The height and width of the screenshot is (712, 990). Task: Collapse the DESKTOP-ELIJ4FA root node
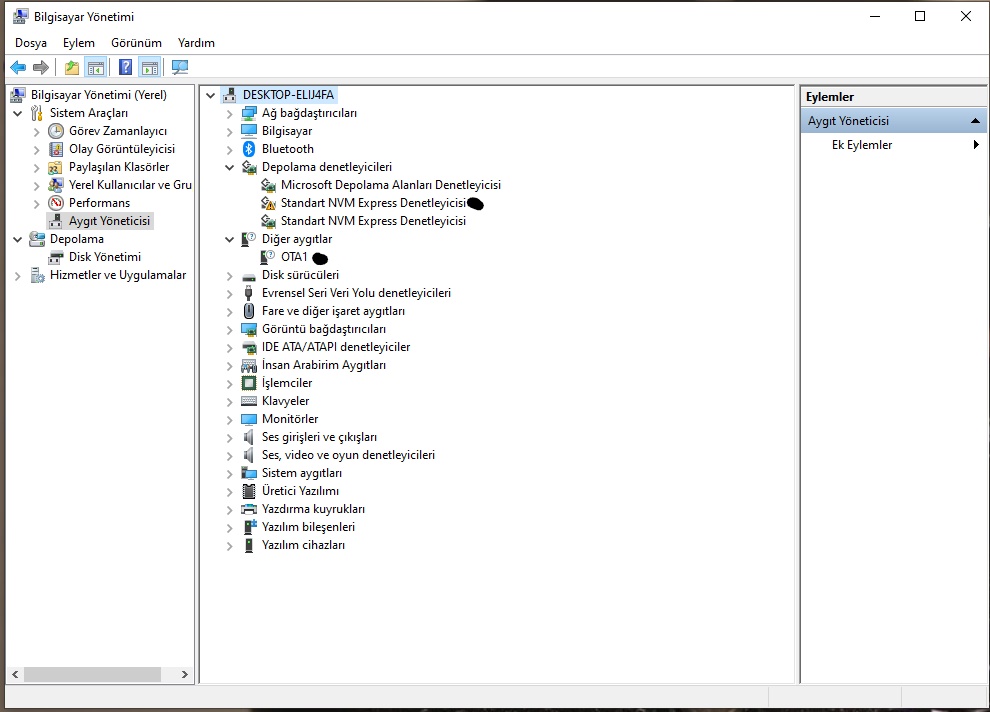[211, 95]
